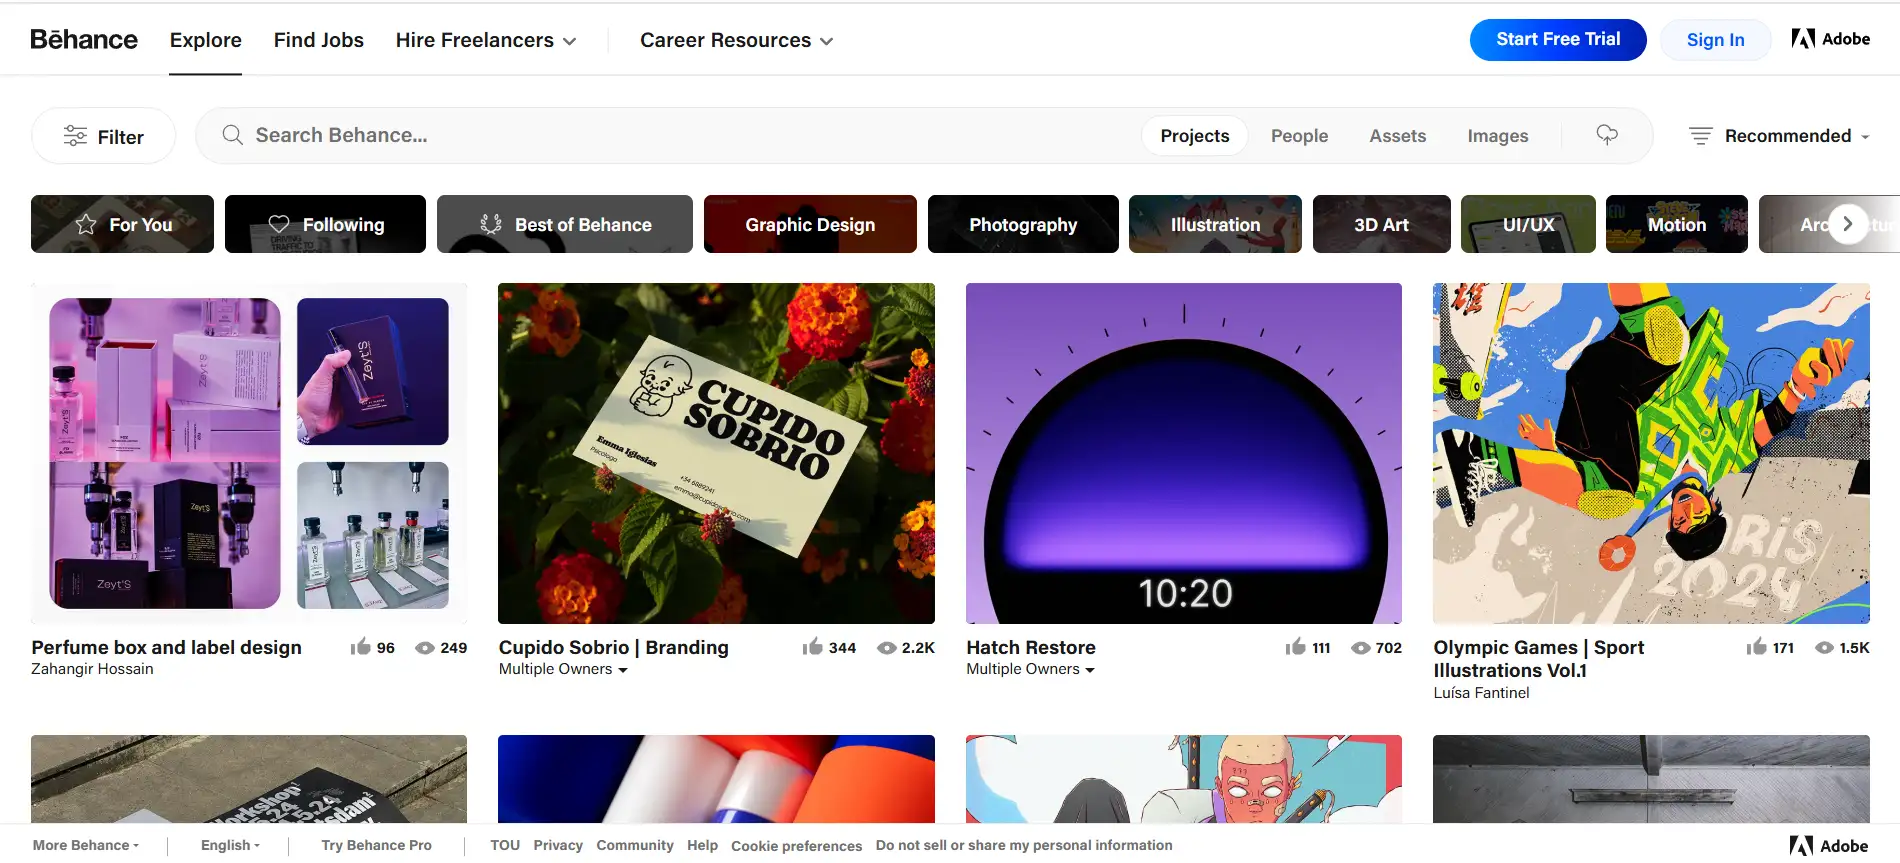1900x863 pixels.
Task: Click the Best of Behance laurel icon
Action: tap(490, 224)
